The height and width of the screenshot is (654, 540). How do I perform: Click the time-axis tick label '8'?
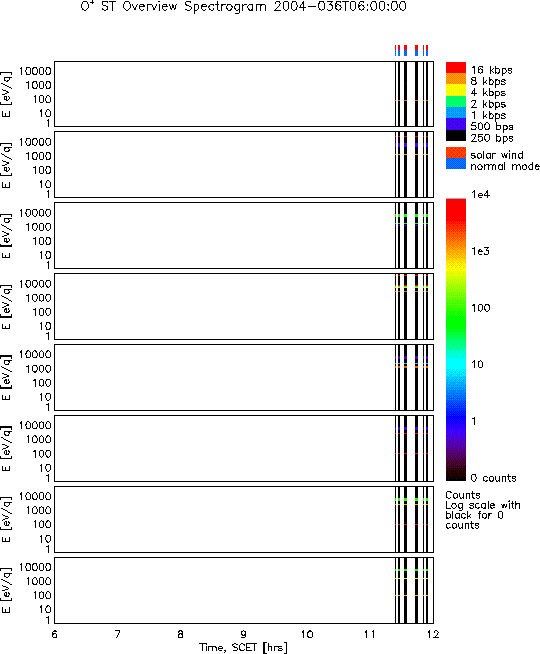click(181, 634)
